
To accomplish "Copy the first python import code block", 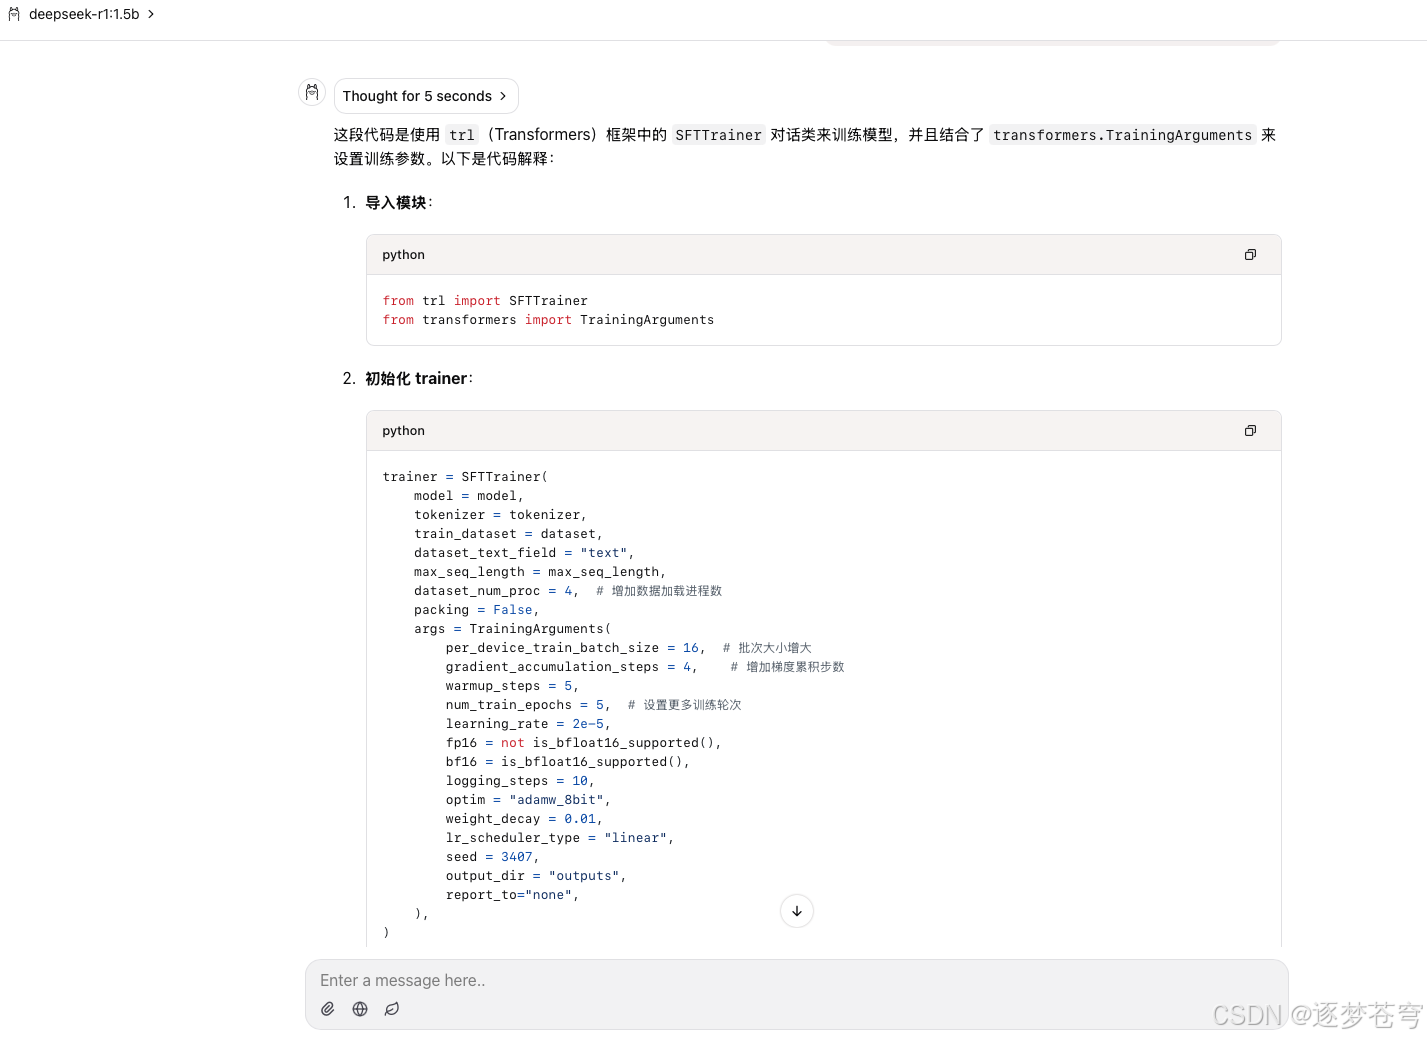I will click(x=1250, y=255).
